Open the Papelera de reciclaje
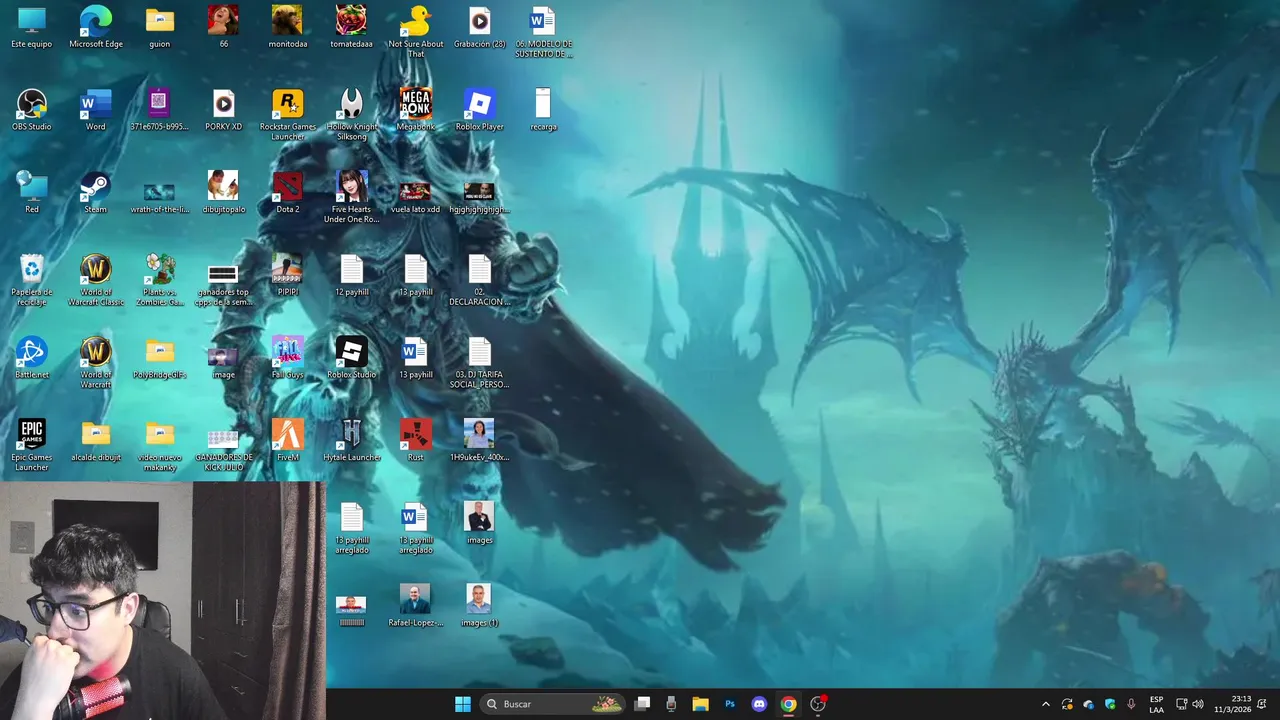Image resolution: width=1280 pixels, height=720 pixels. [x=32, y=279]
